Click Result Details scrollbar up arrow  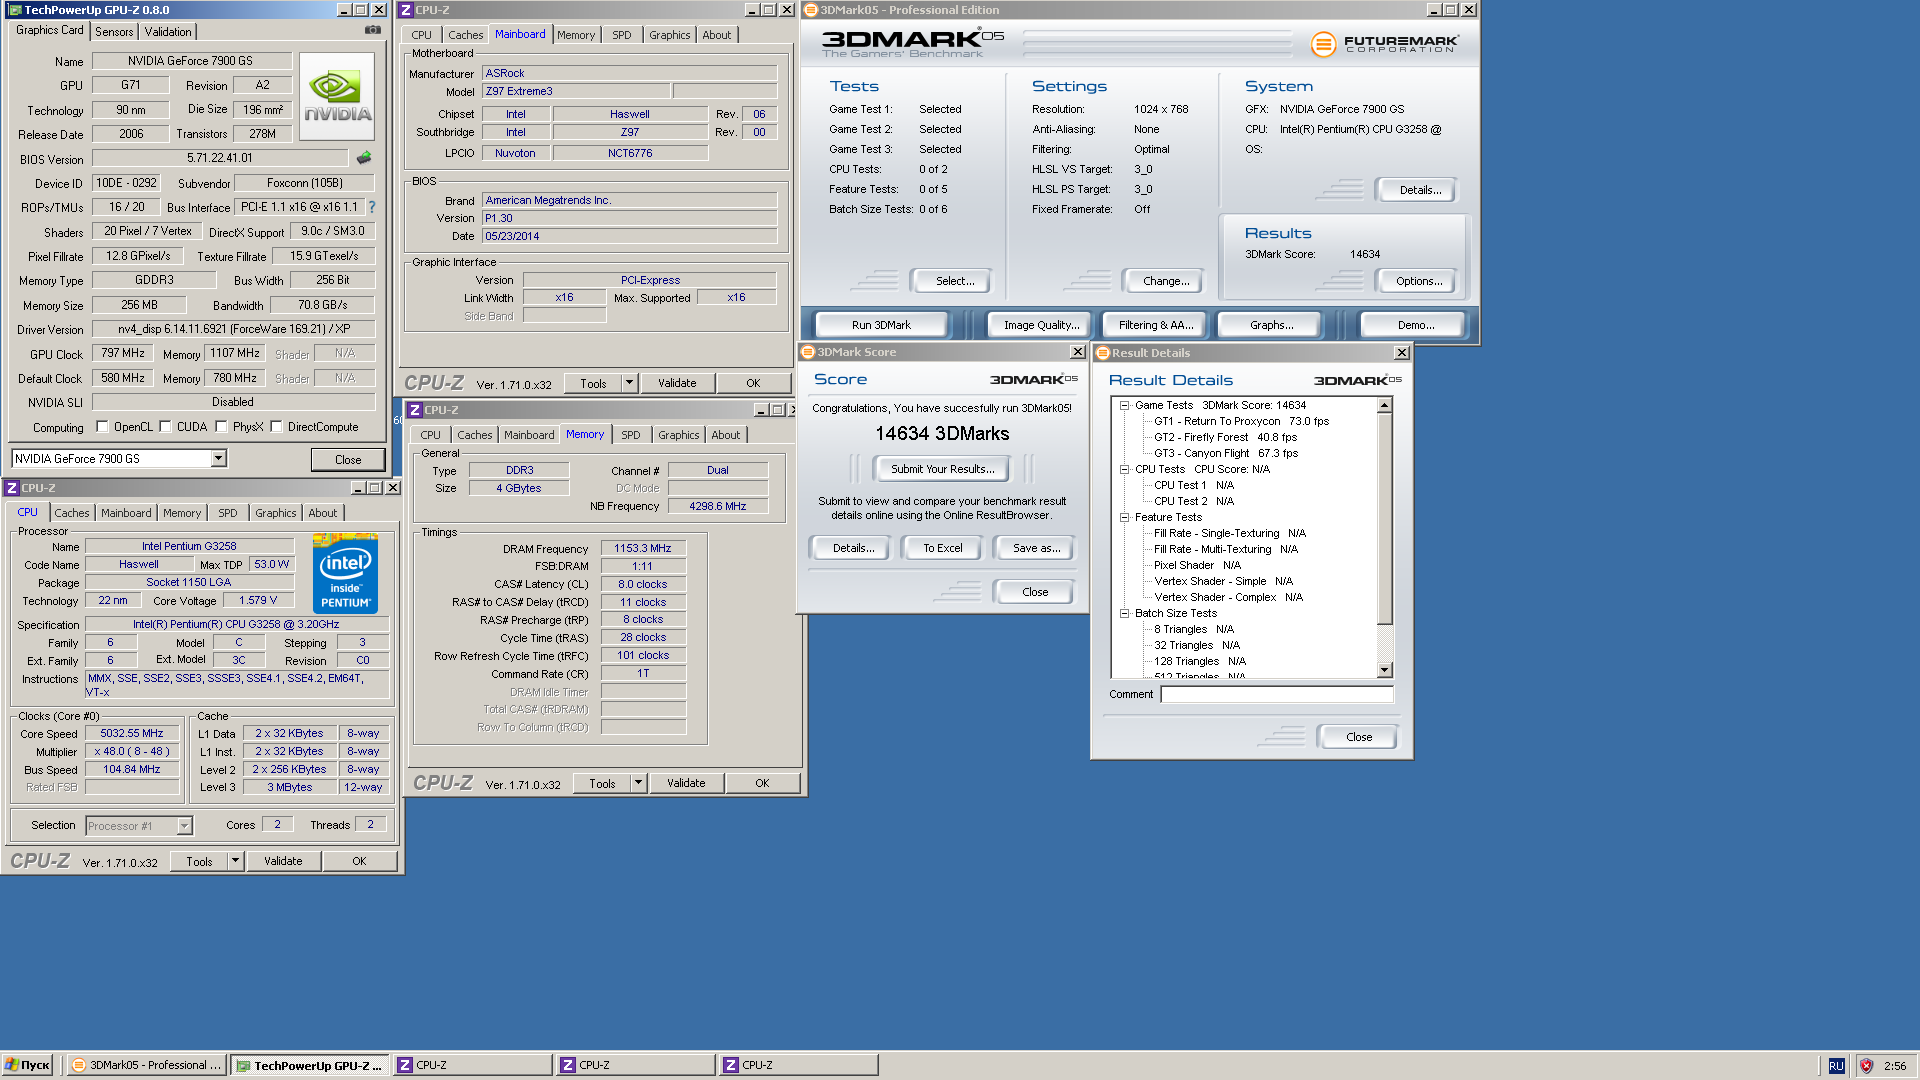point(1385,405)
